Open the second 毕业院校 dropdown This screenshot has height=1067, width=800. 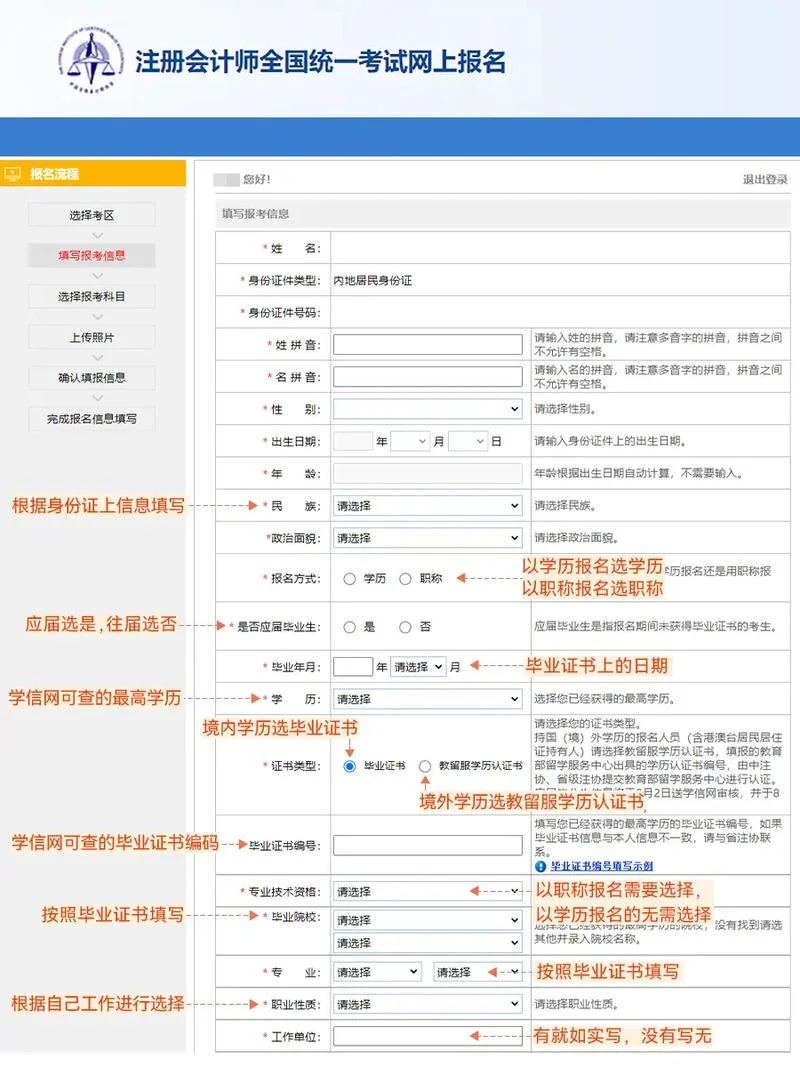pos(427,943)
